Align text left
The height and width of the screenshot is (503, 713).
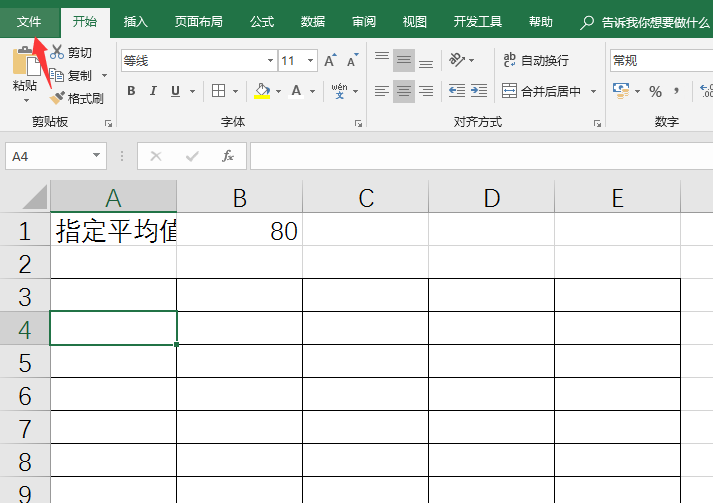(382, 91)
